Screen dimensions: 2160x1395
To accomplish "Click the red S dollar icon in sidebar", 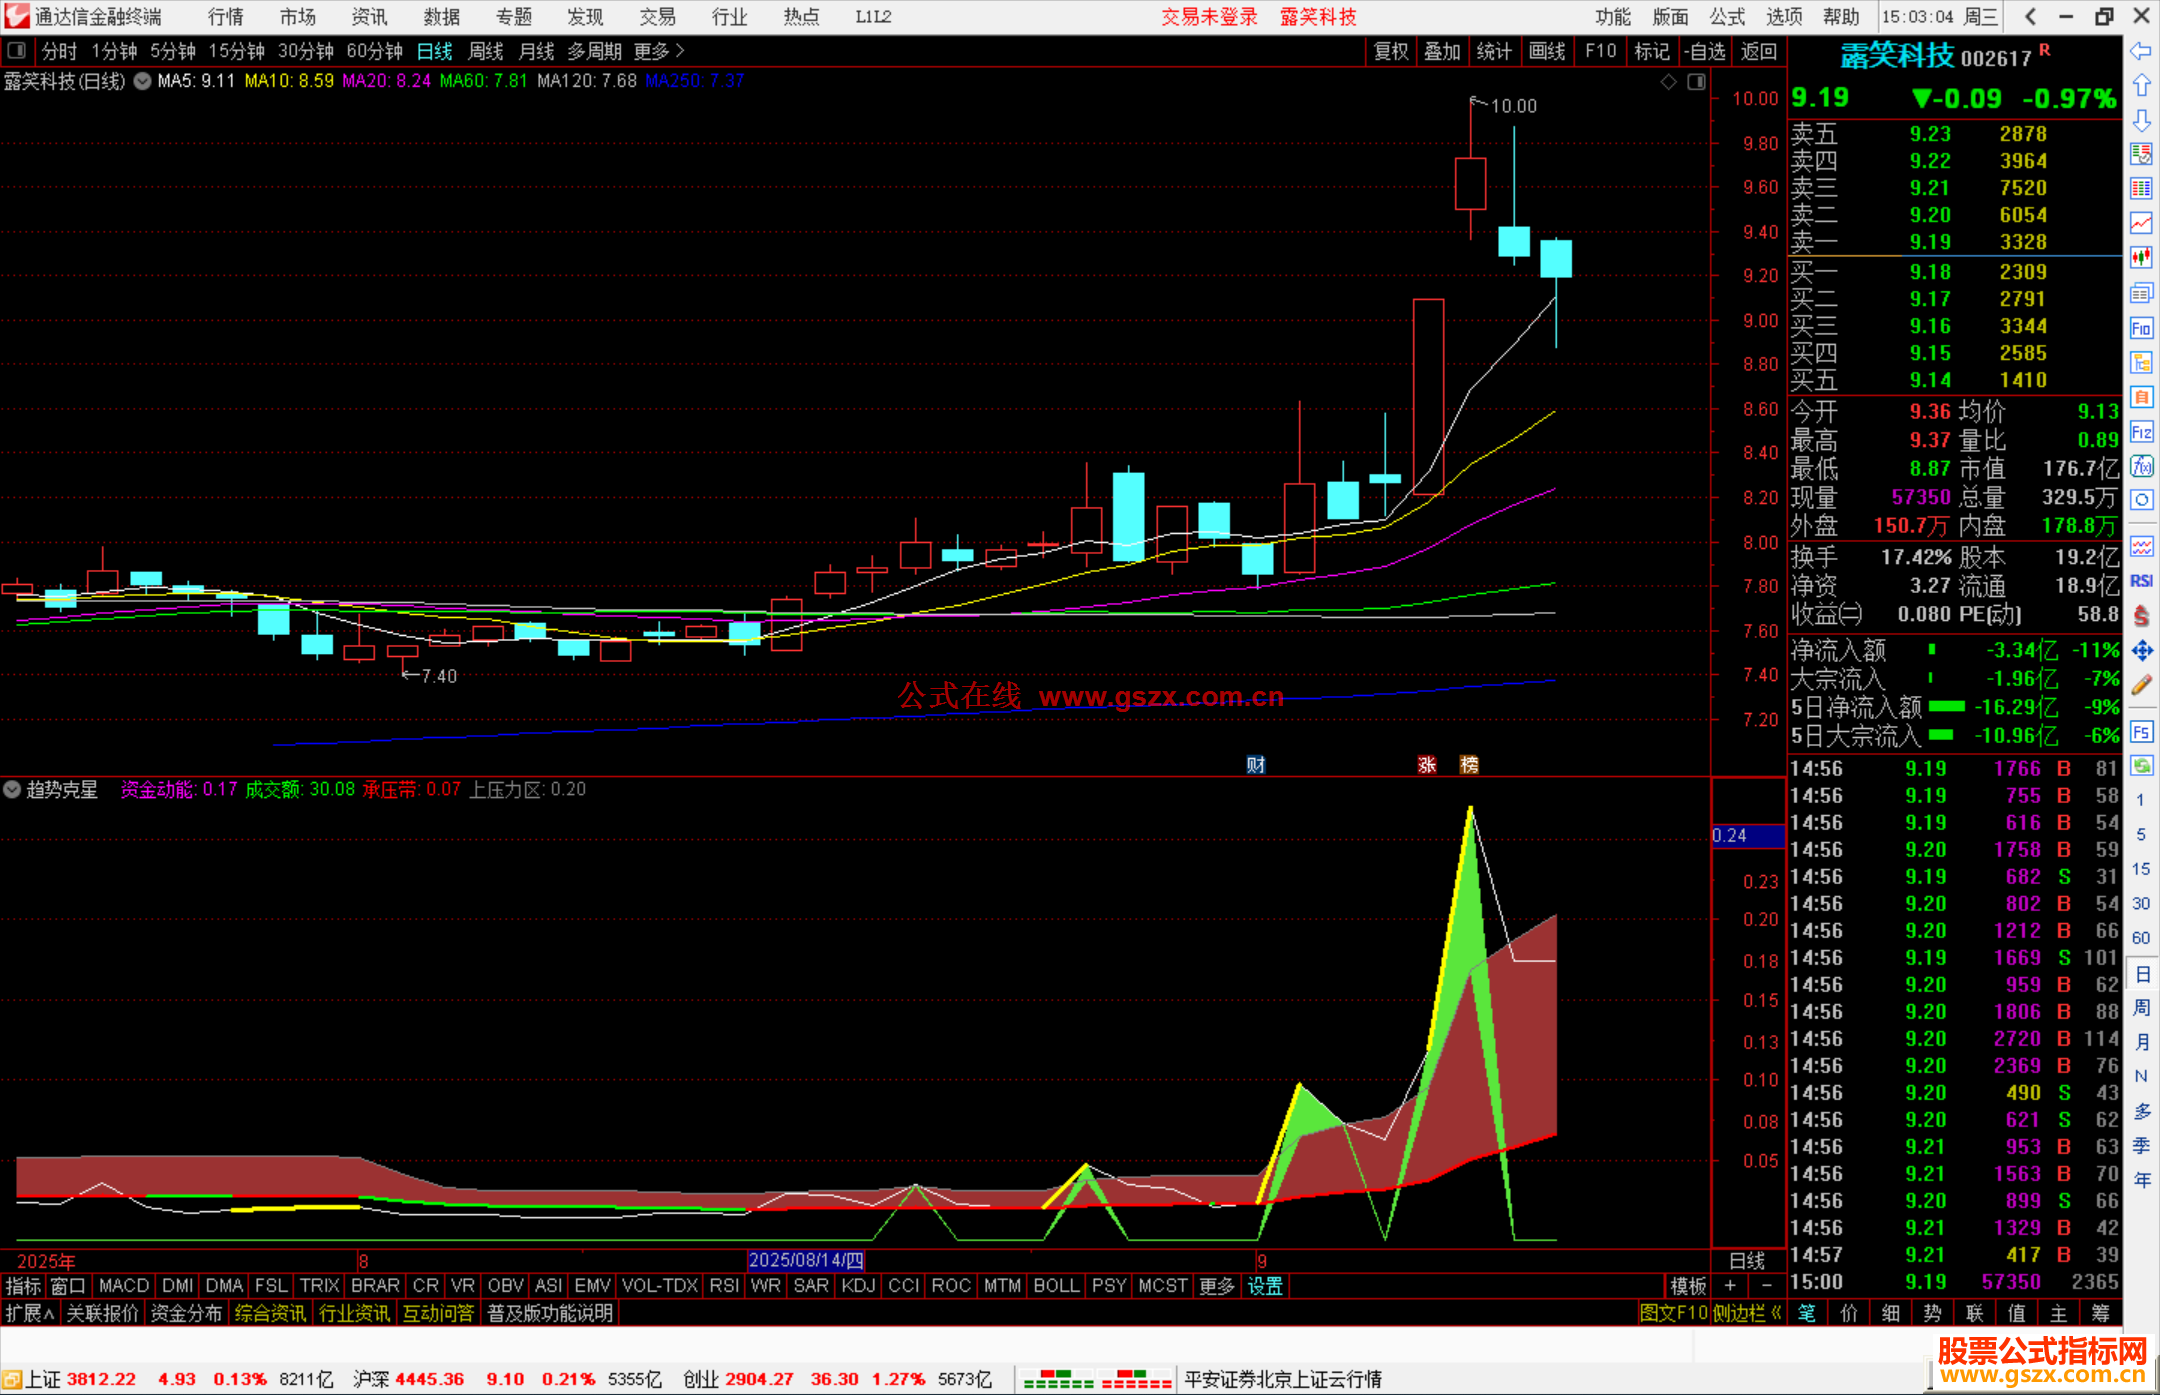I will pyautogui.click(x=2141, y=616).
